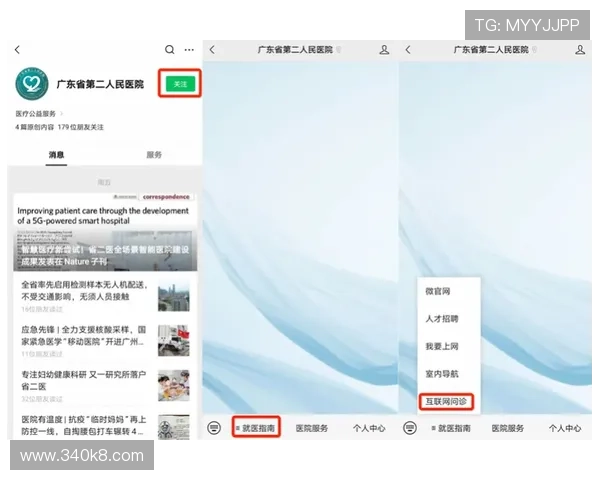This screenshot has width=600, height=480.
Task: Open profile icon in middle chat screen
Action: click(x=384, y=50)
